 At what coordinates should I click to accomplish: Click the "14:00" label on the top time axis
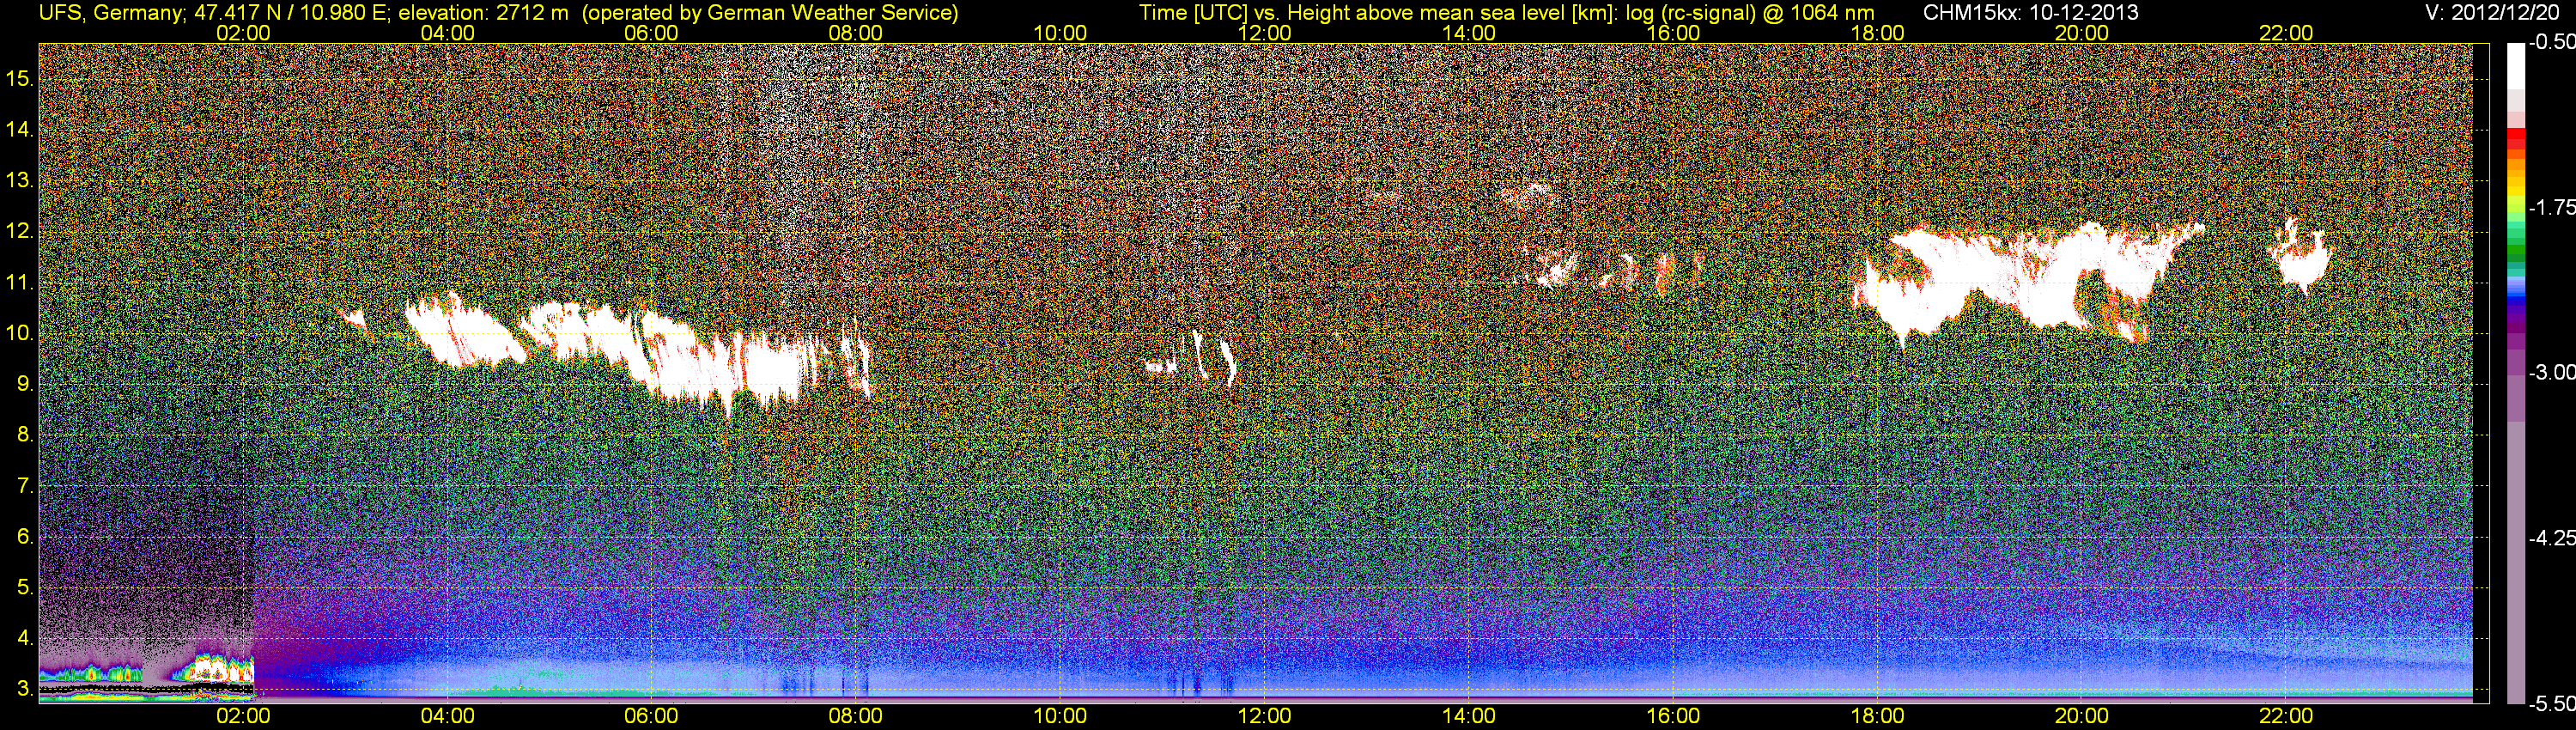(x=1469, y=33)
